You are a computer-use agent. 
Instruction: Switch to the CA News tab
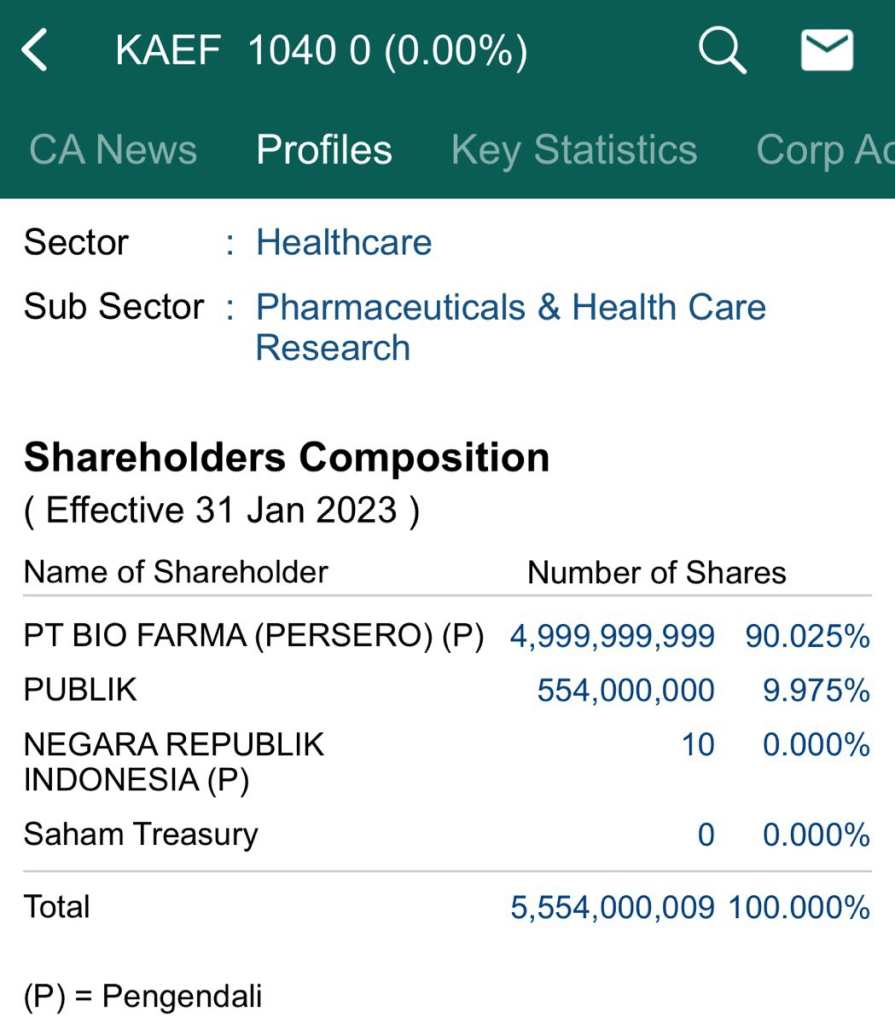coord(113,150)
